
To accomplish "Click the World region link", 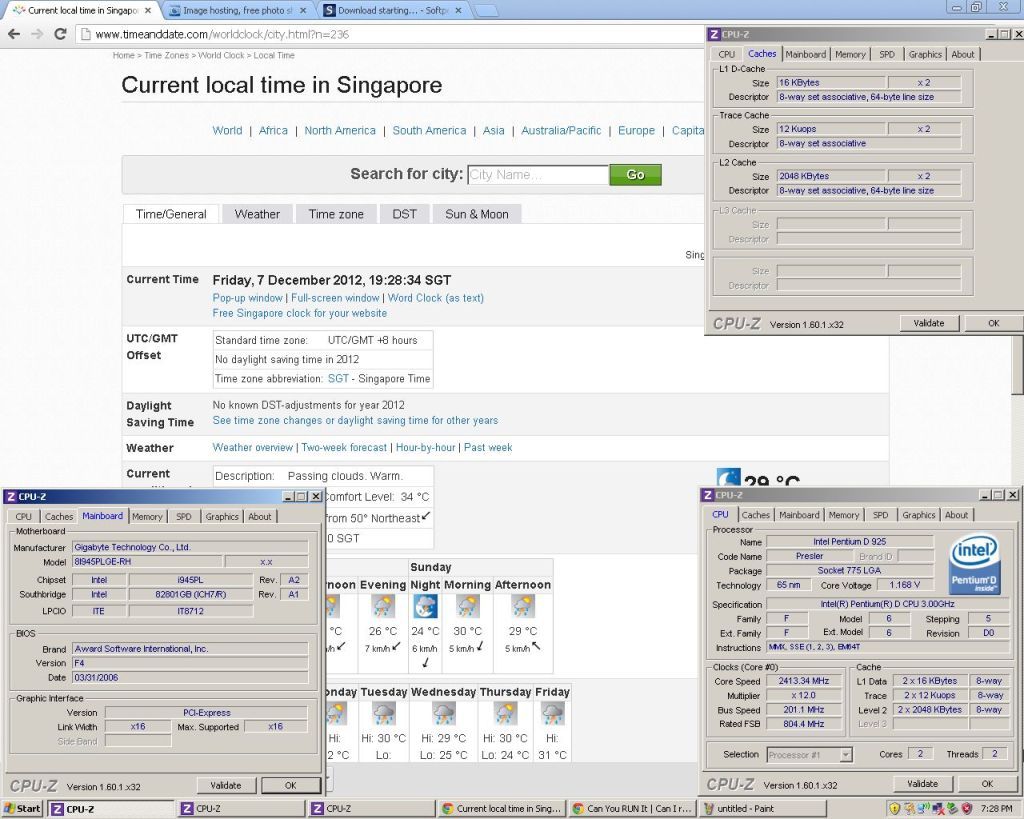I will coord(227,131).
